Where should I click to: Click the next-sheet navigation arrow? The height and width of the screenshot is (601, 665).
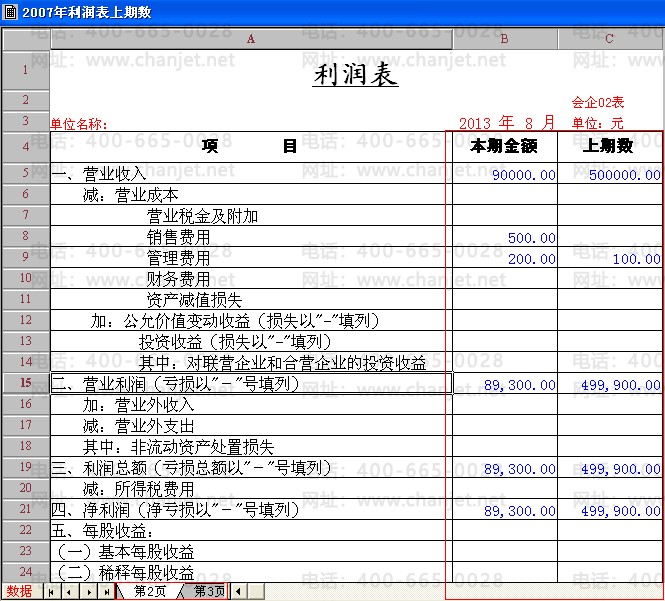88,592
